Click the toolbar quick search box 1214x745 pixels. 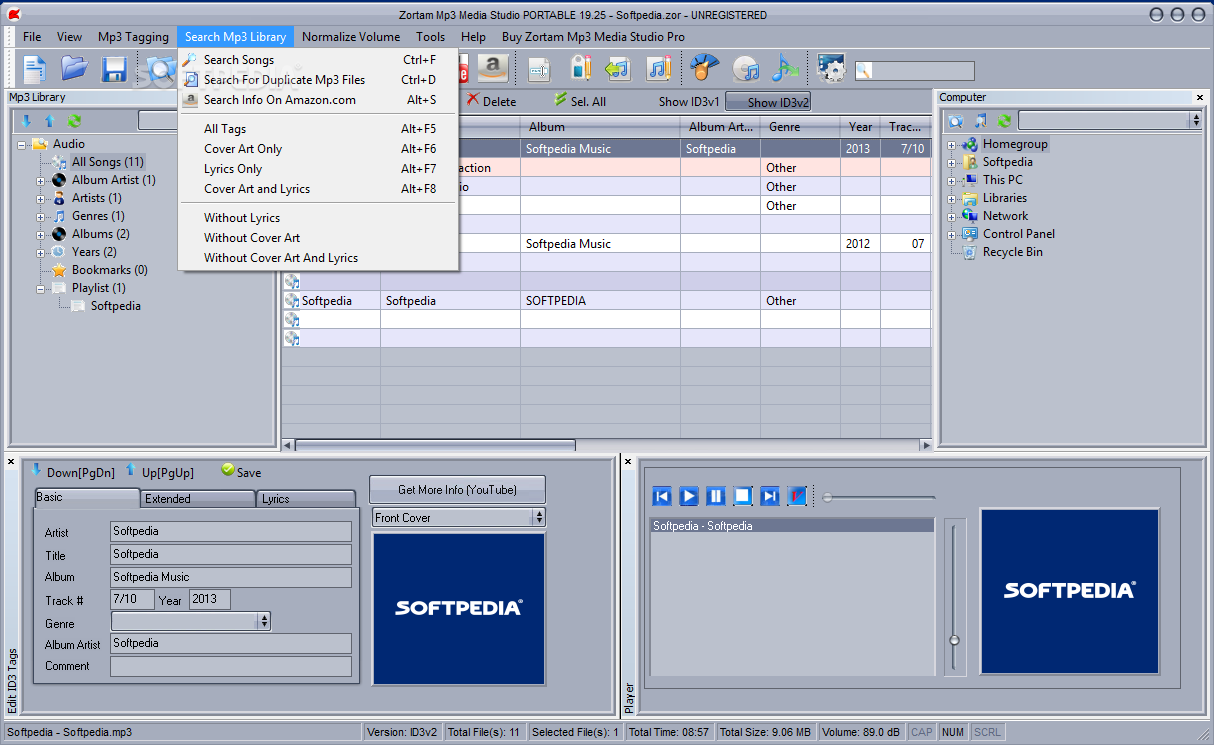point(914,71)
